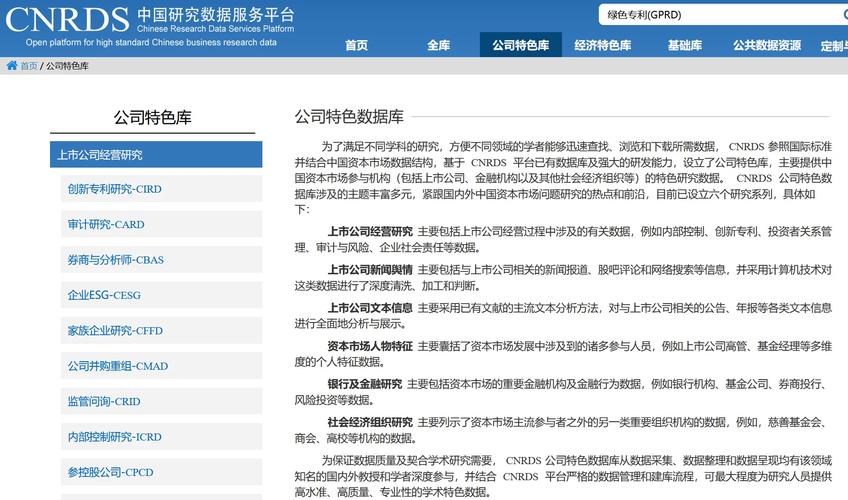Viewport: 848px width, 500px height.
Task: Open 家族企业研究-CFFD database
Action: click(x=161, y=330)
